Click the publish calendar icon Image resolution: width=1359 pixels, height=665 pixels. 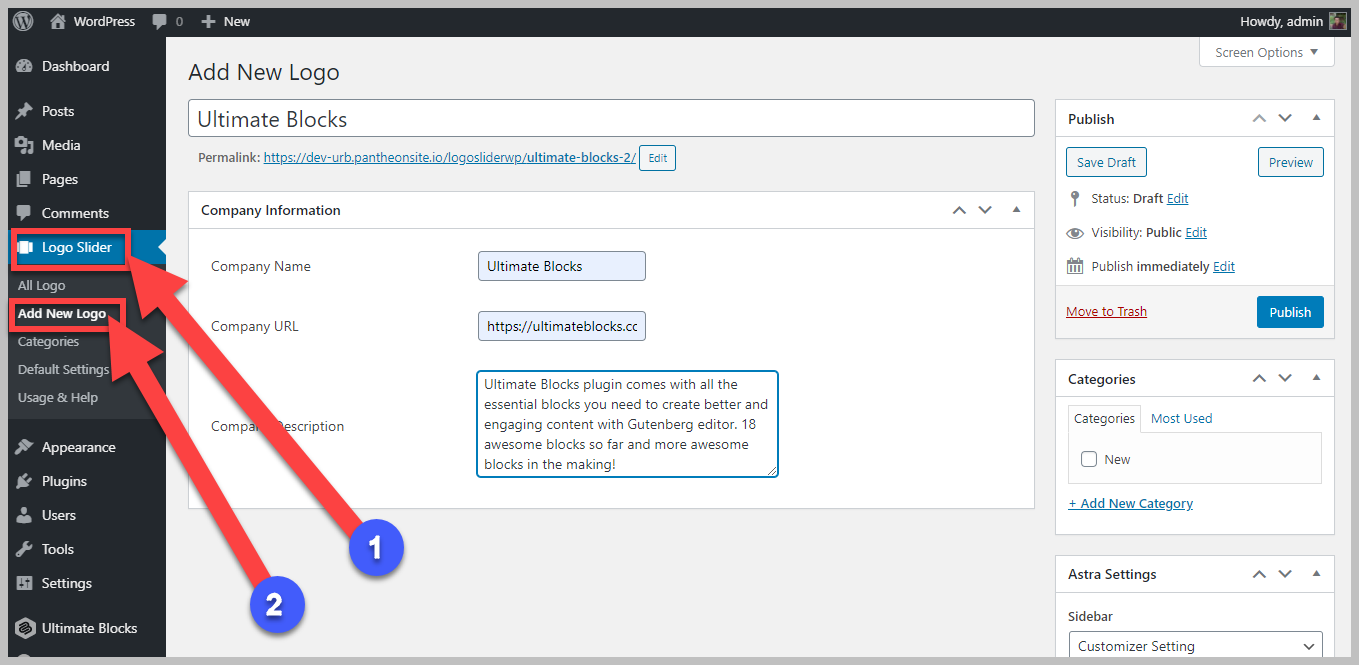(x=1075, y=266)
